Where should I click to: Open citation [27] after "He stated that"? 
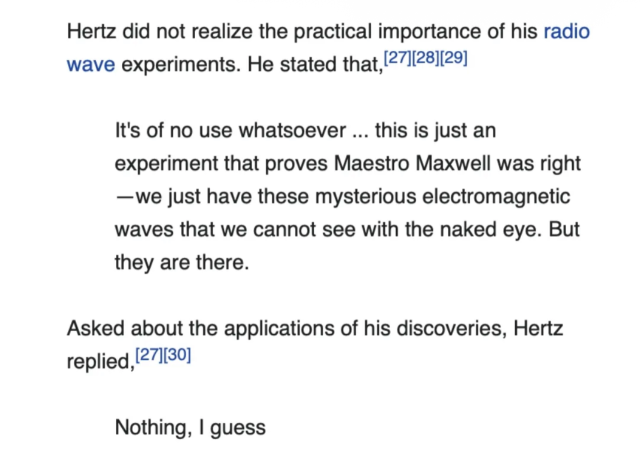click(398, 58)
